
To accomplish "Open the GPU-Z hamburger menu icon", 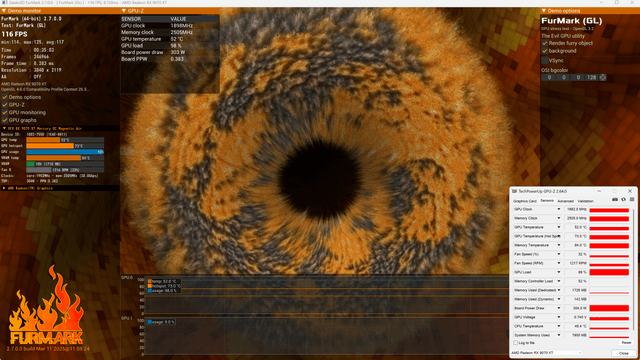I will [632, 200].
